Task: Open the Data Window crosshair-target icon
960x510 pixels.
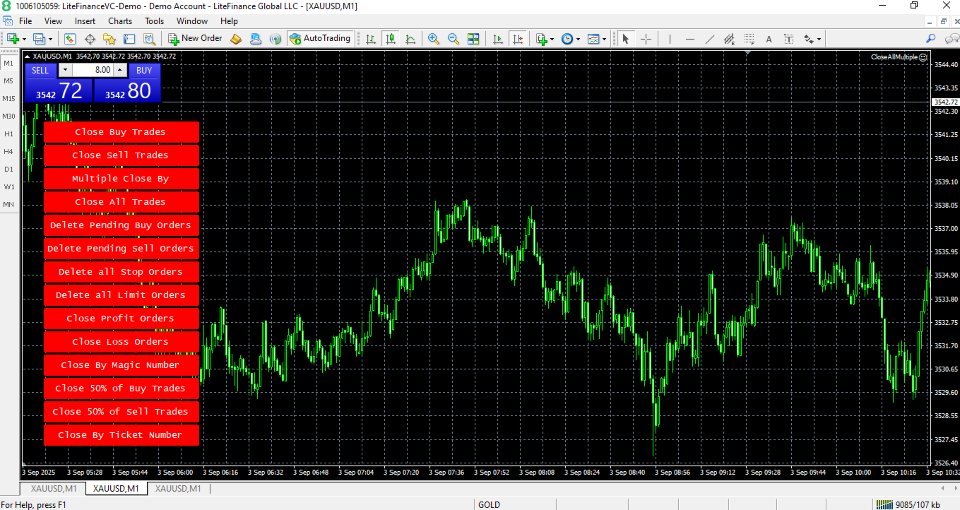Action: pos(90,39)
